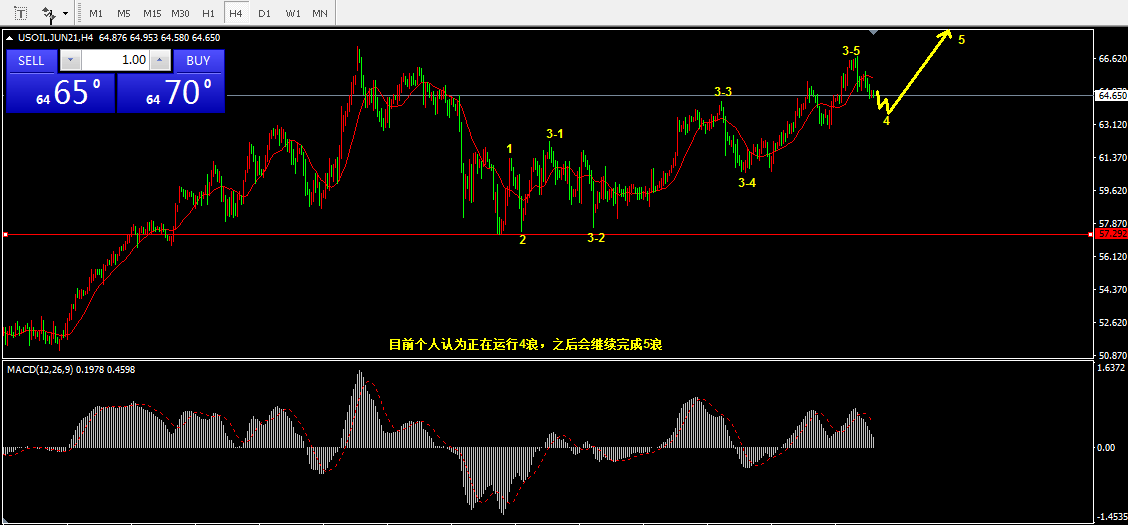
Task: Click the -1.4535 MACD scale value
Action: 1110,516
